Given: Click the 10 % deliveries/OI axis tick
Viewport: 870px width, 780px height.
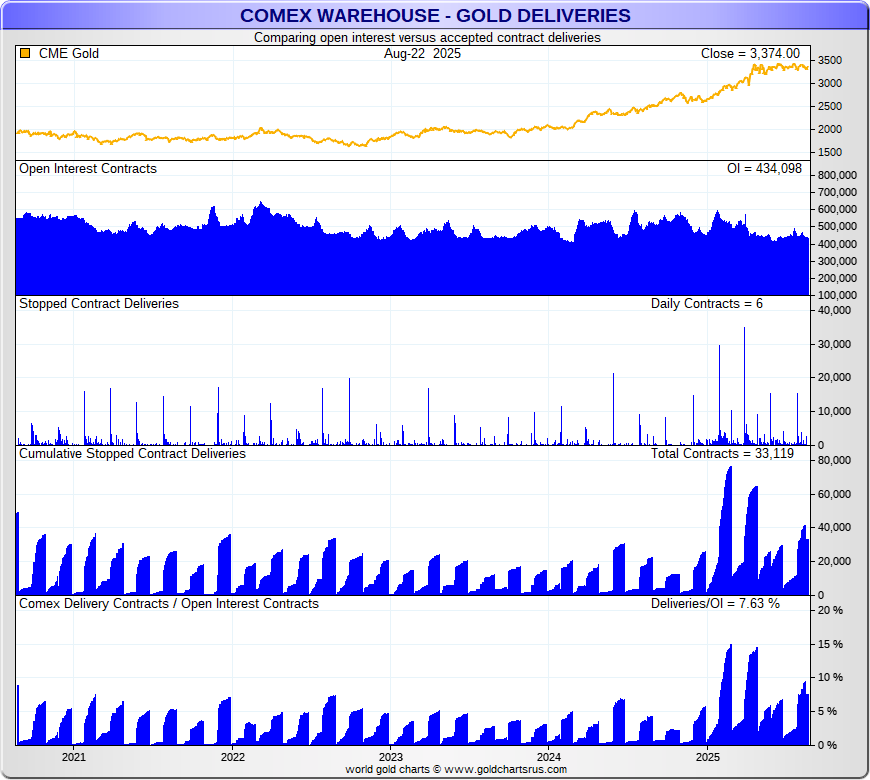Looking at the screenshot, I should [x=830, y=677].
